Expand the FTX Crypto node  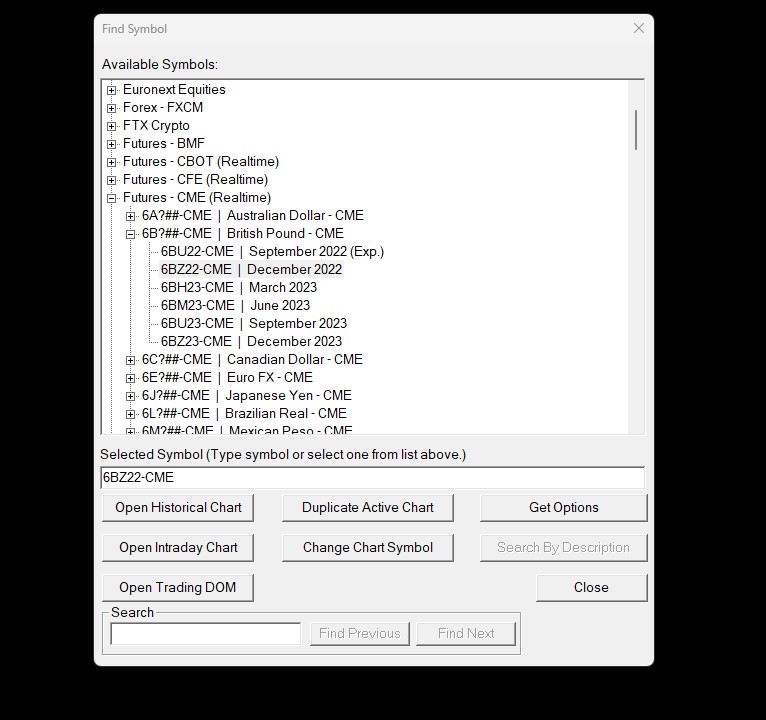pos(111,127)
